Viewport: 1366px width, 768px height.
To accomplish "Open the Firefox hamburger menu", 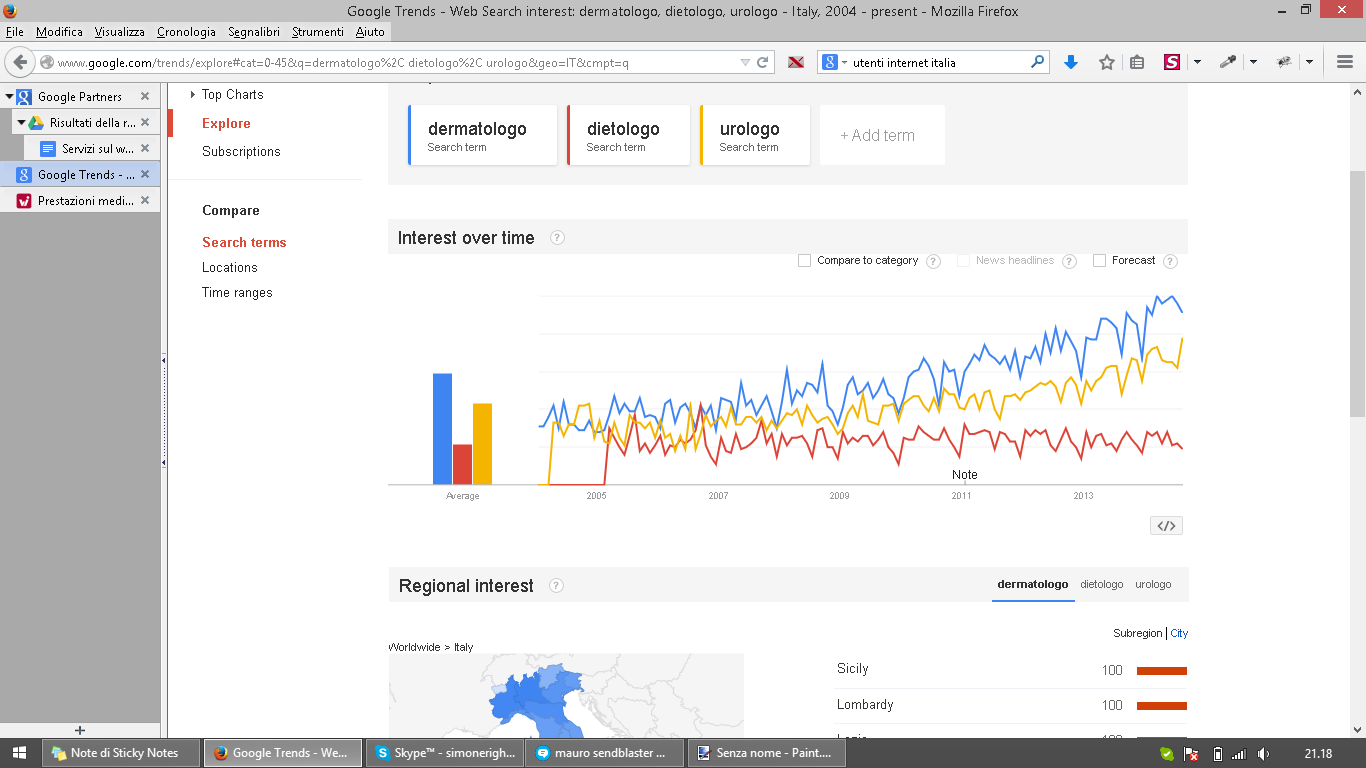I will tap(1344, 62).
